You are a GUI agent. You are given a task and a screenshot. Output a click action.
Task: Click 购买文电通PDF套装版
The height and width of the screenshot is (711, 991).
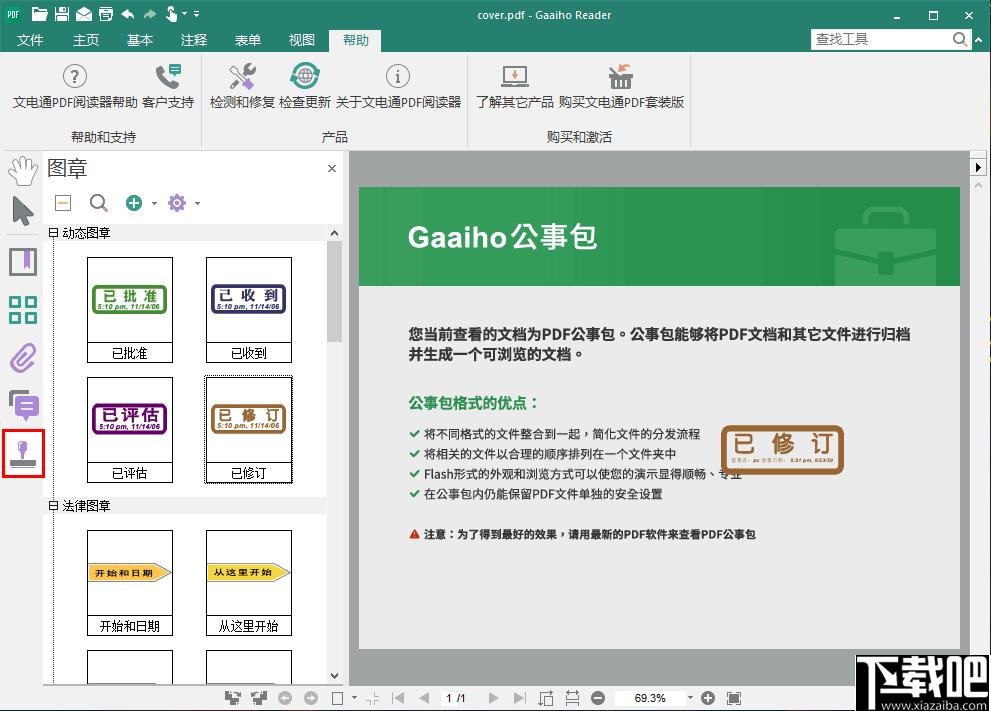tap(621, 86)
